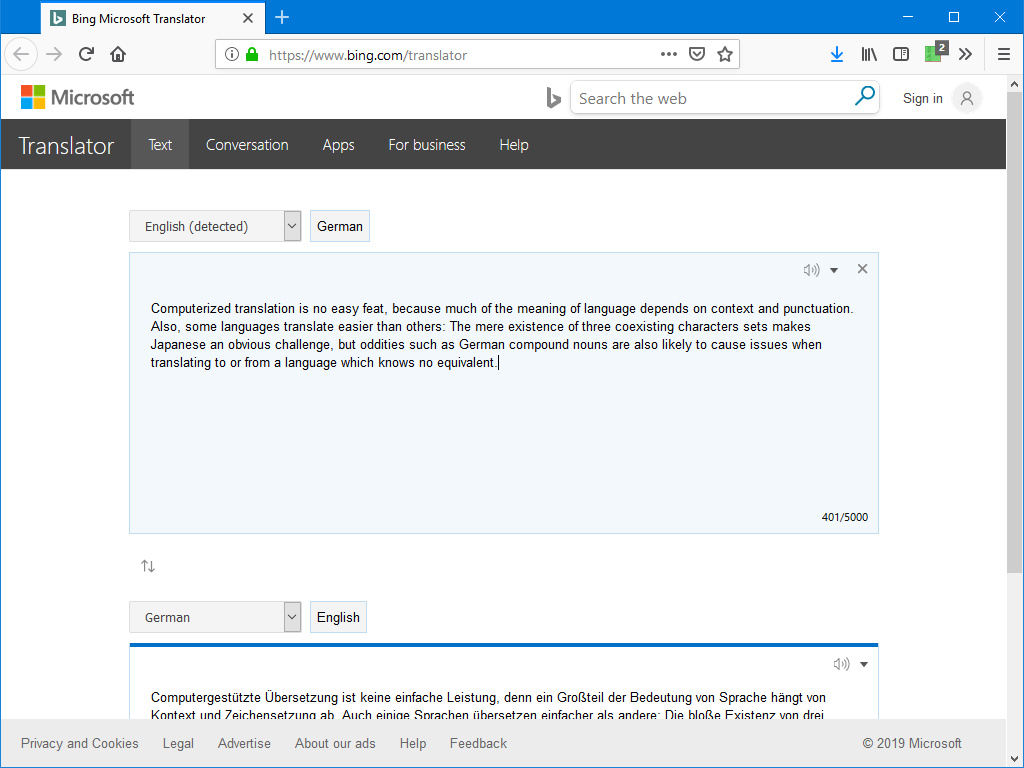Close the Bing Microsoft Translator tab

coord(248,18)
